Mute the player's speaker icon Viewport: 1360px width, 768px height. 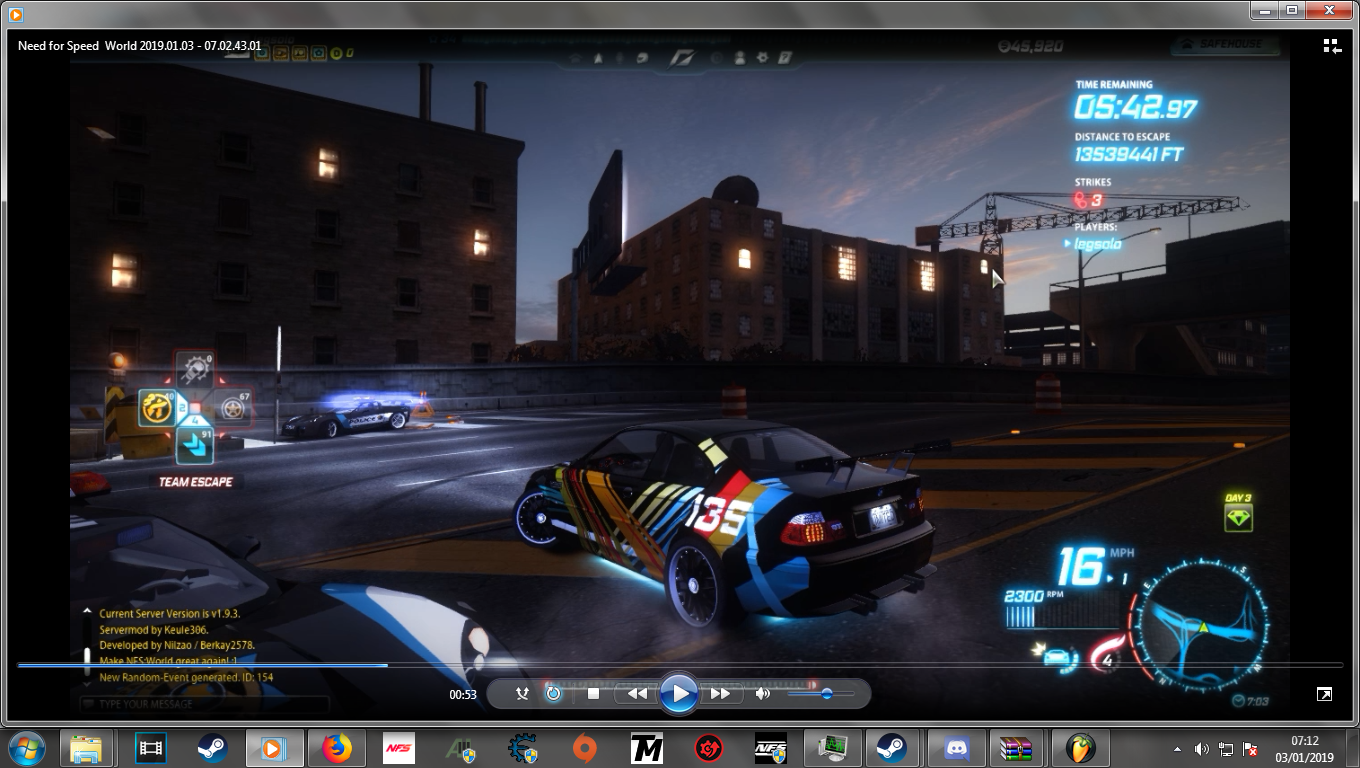(x=763, y=693)
